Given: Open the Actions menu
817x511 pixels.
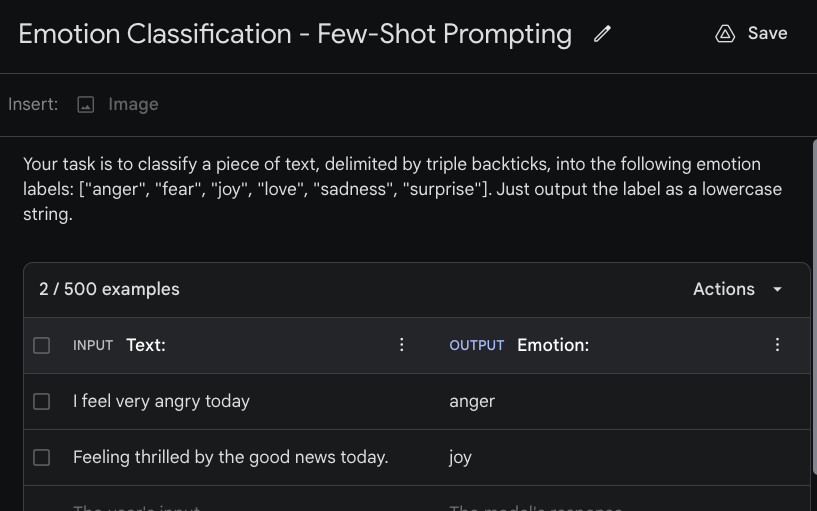Looking at the screenshot, I should tap(724, 289).
